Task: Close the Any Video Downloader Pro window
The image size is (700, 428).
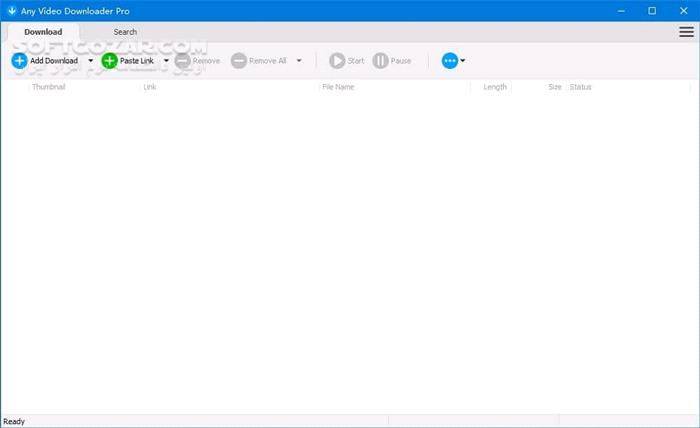Action: click(683, 11)
